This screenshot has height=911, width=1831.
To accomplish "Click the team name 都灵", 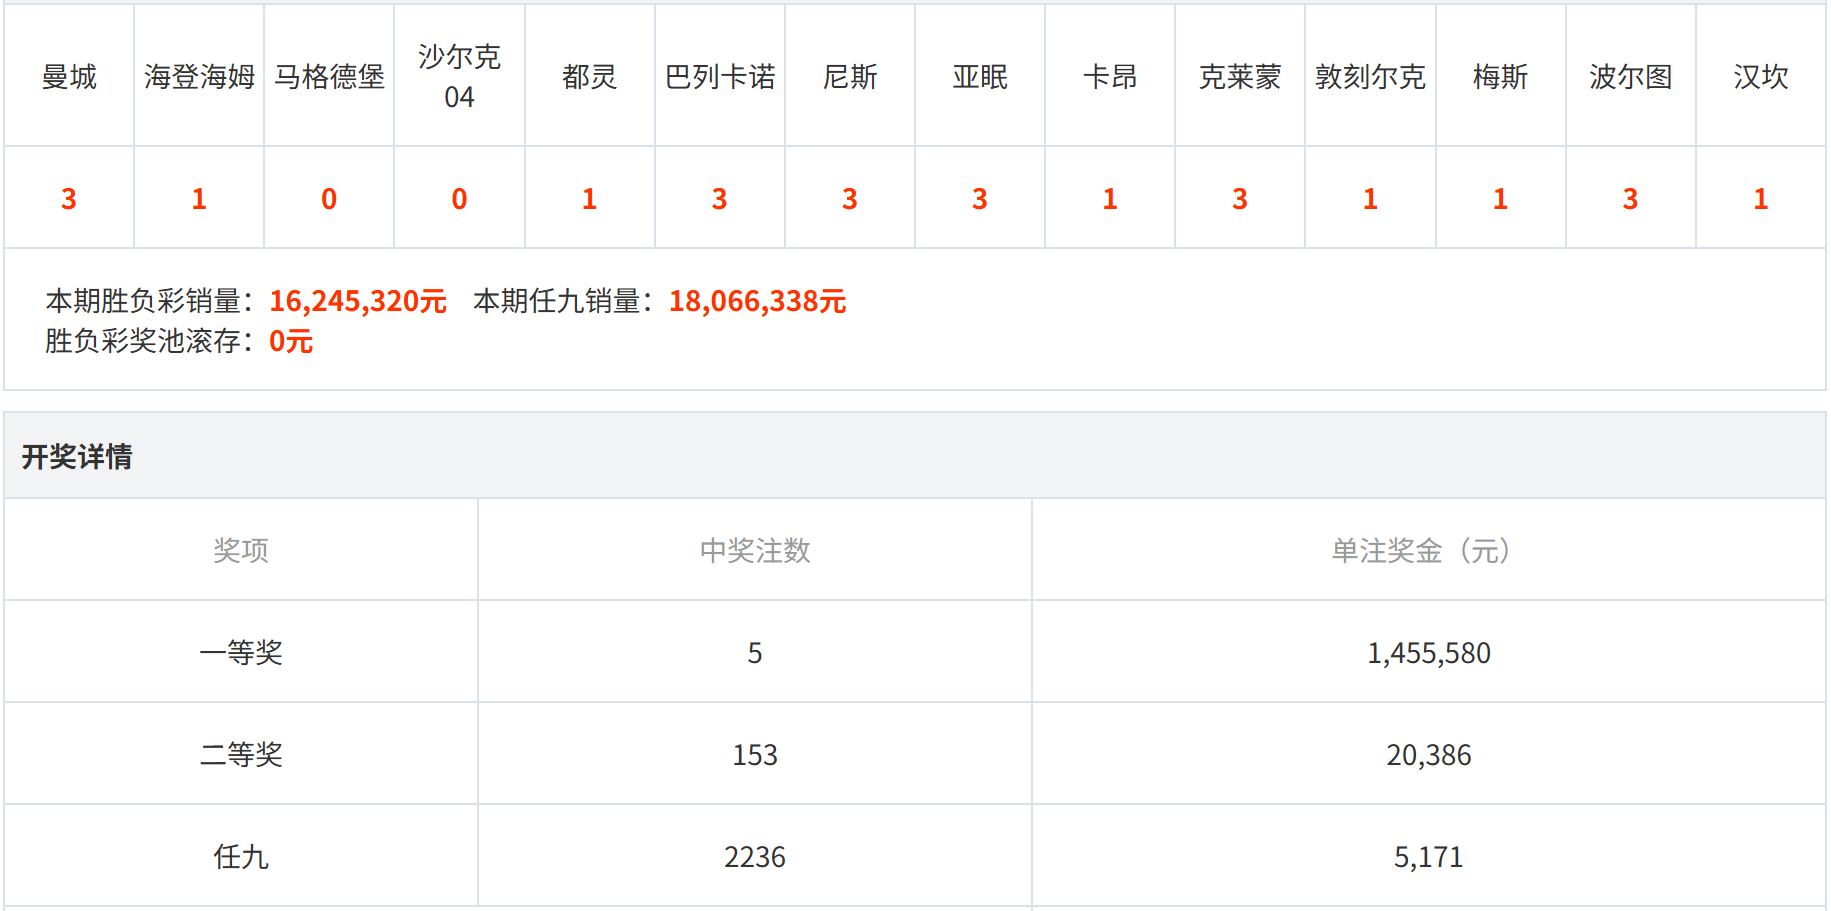I will pyautogui.click(x=589, y=77).
